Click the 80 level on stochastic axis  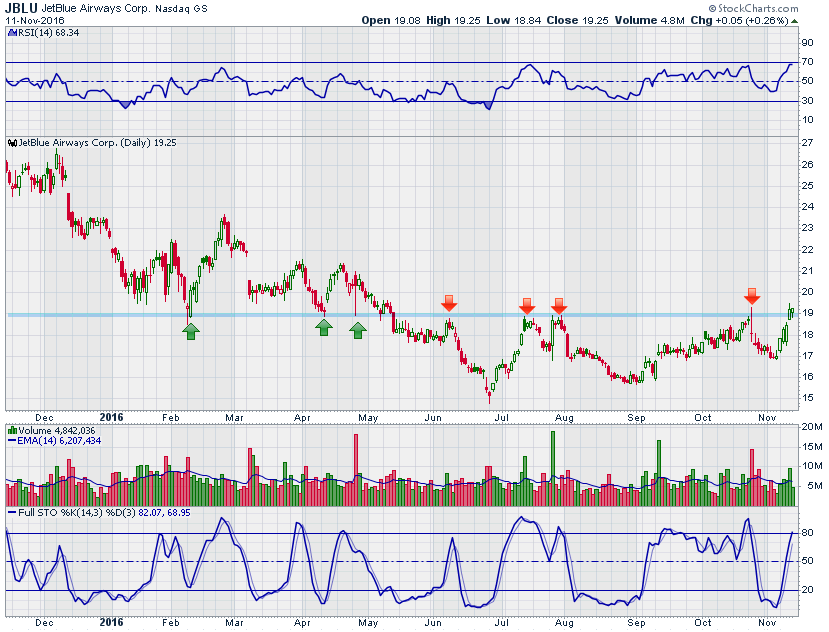[807, 533]
